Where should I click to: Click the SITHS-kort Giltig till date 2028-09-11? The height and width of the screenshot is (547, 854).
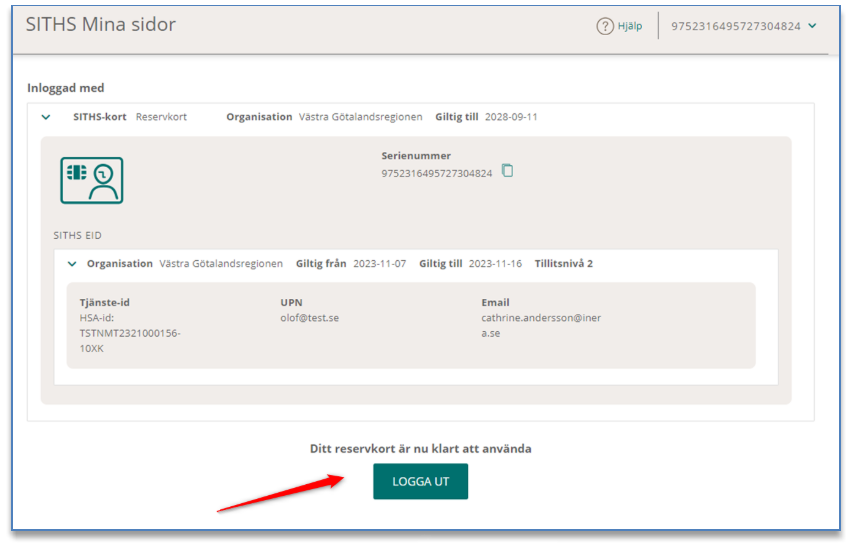511,117
